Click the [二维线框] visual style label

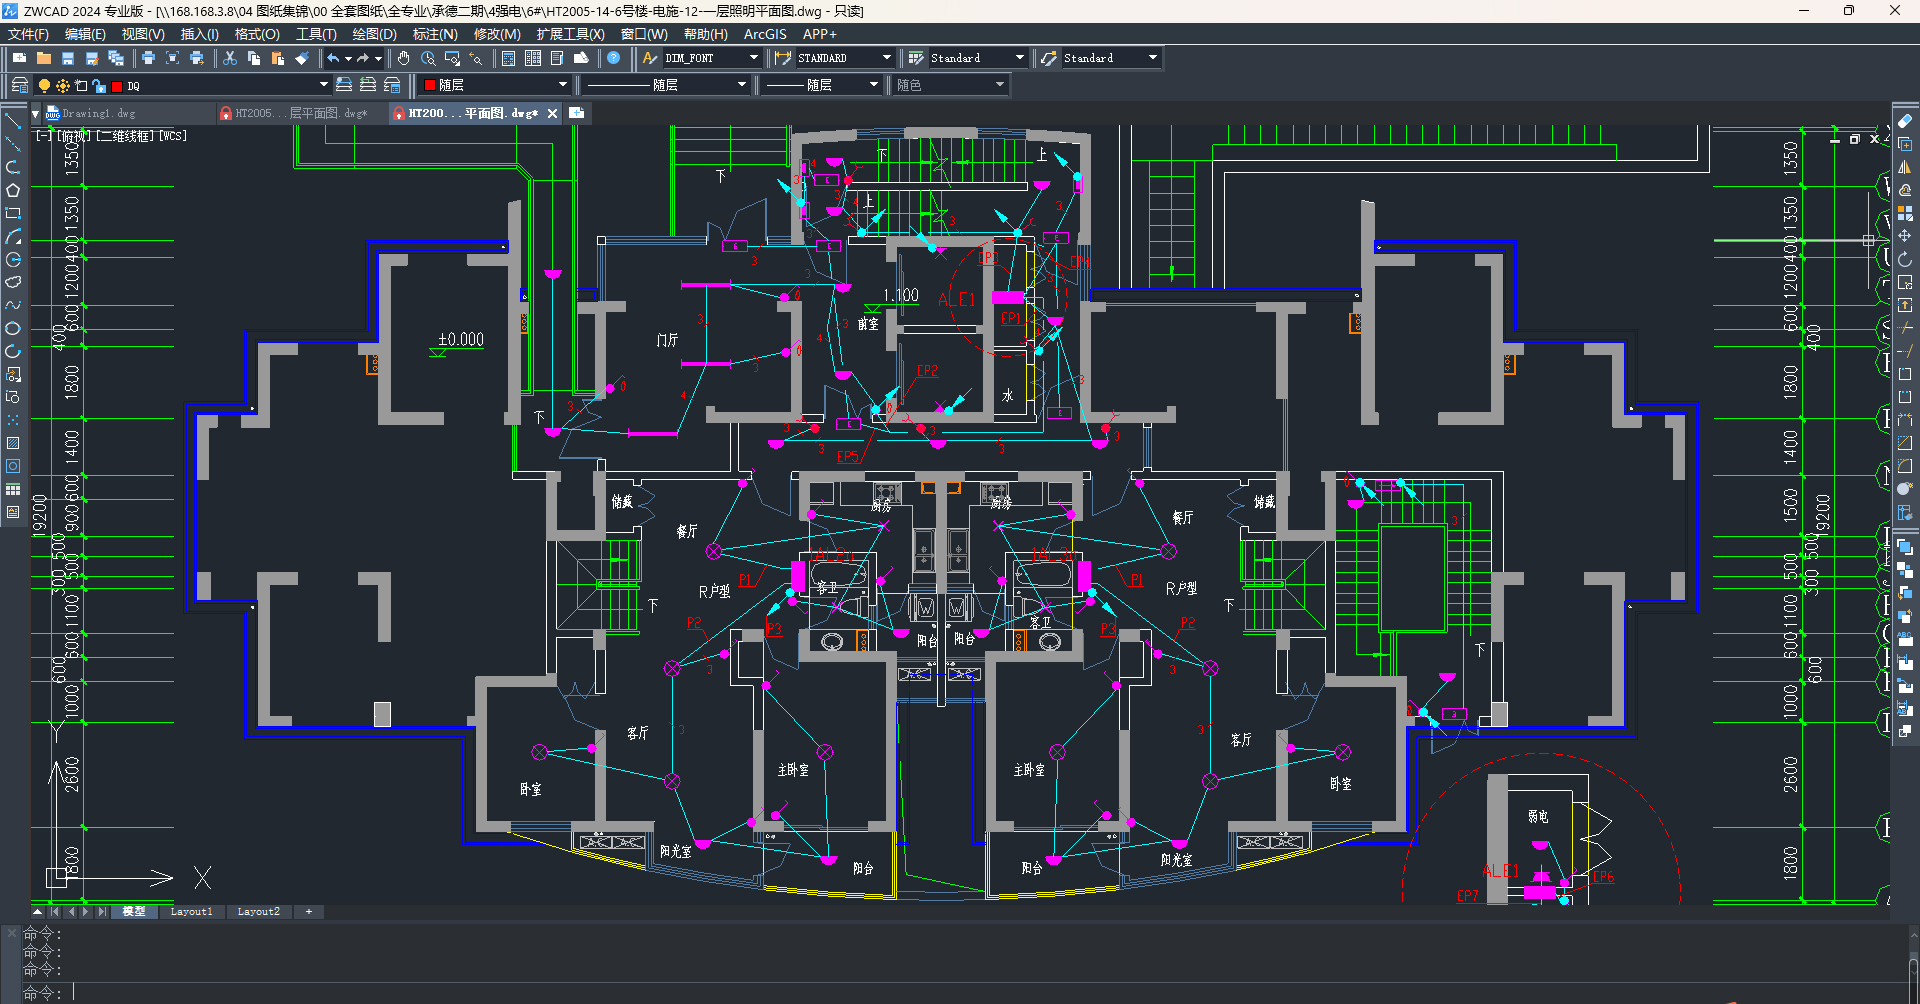(x=125, y=136)
